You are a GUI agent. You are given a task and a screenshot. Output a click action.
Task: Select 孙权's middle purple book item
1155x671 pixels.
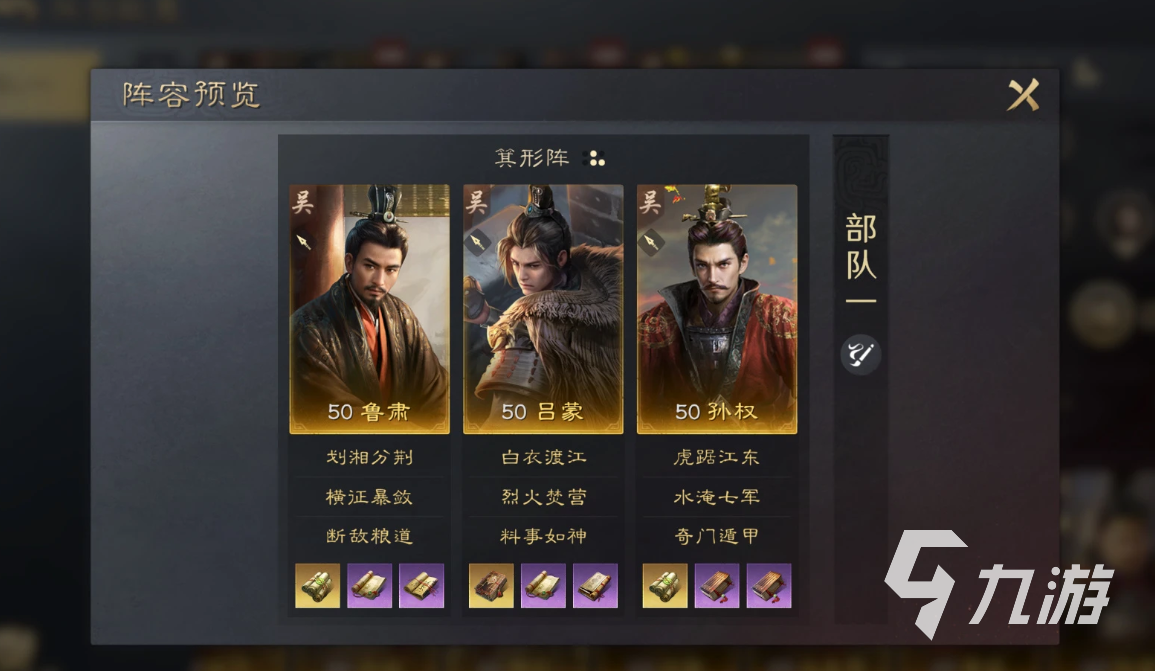(717, 586)
